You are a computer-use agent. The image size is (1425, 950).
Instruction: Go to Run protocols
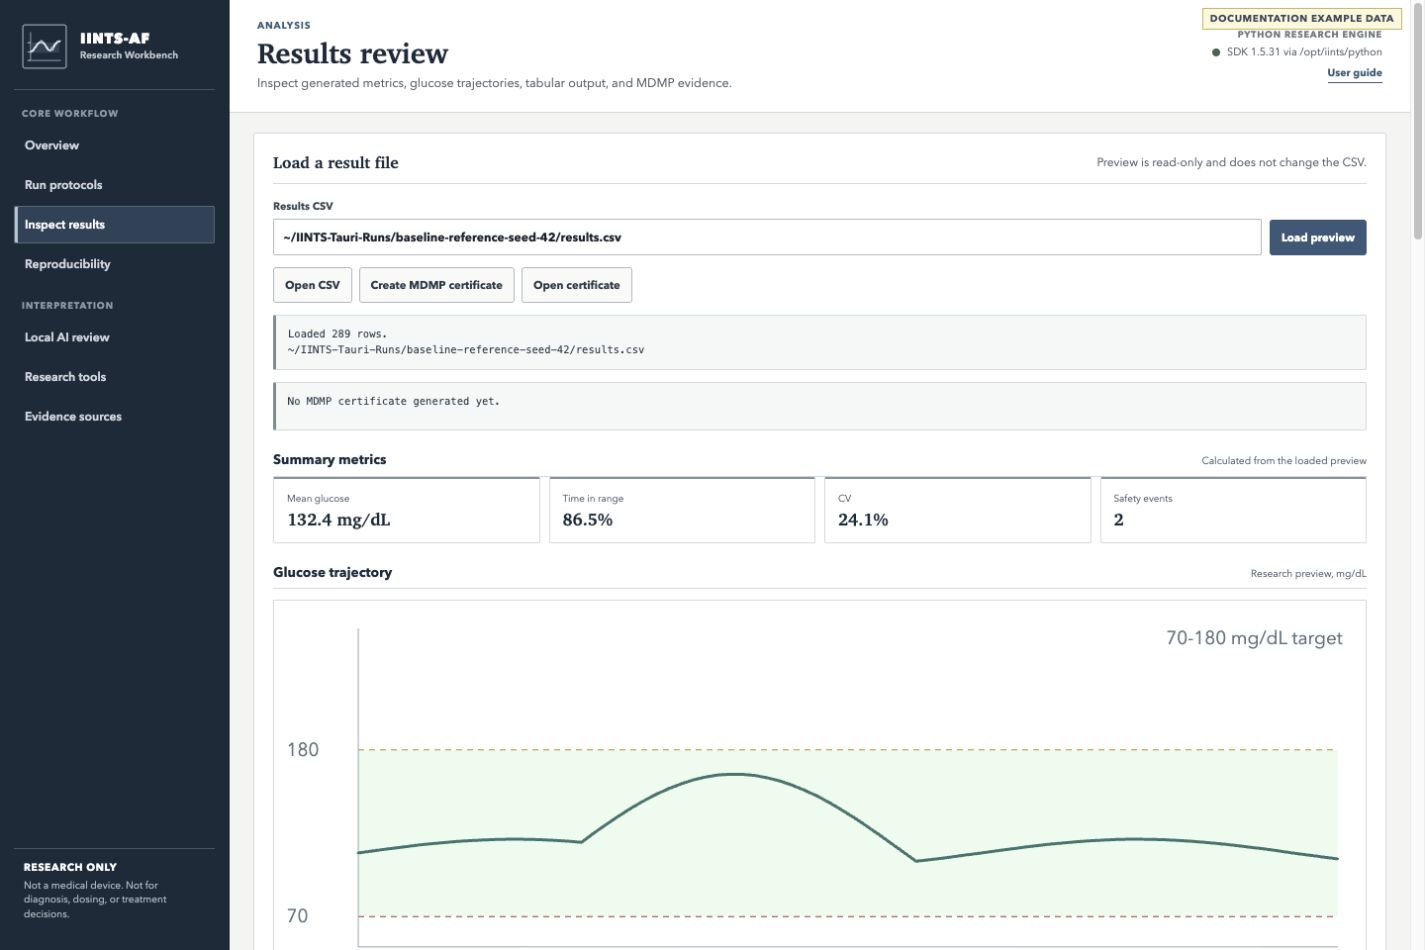click(x=114, y=185)
